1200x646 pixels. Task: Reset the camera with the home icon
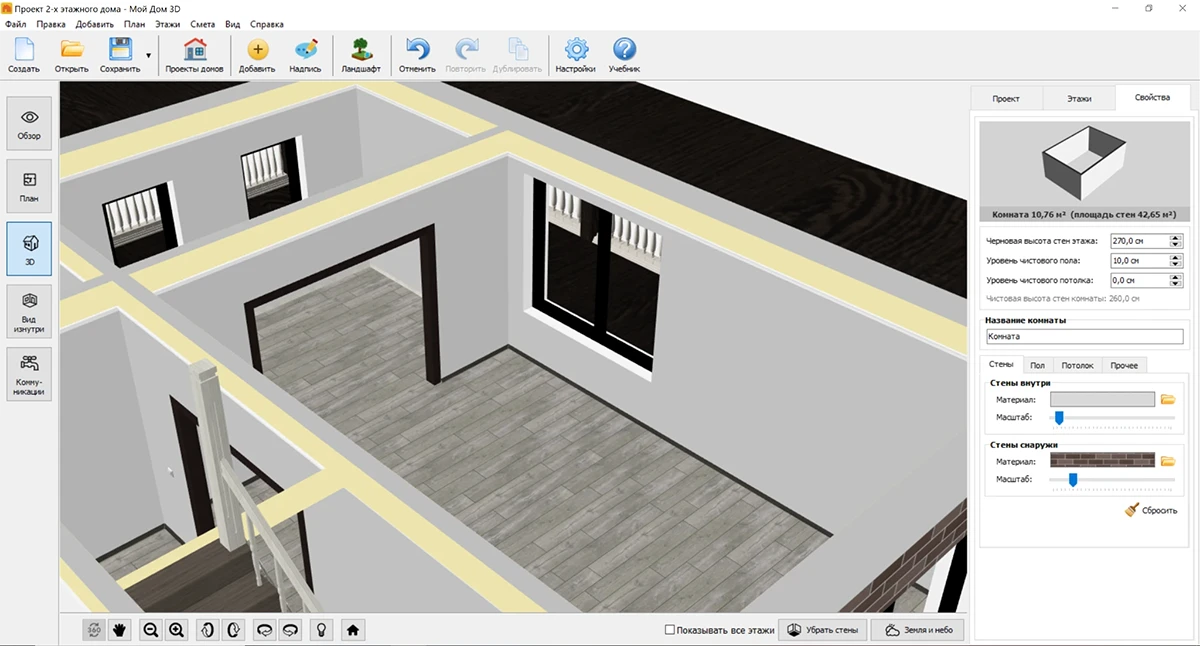352,630
